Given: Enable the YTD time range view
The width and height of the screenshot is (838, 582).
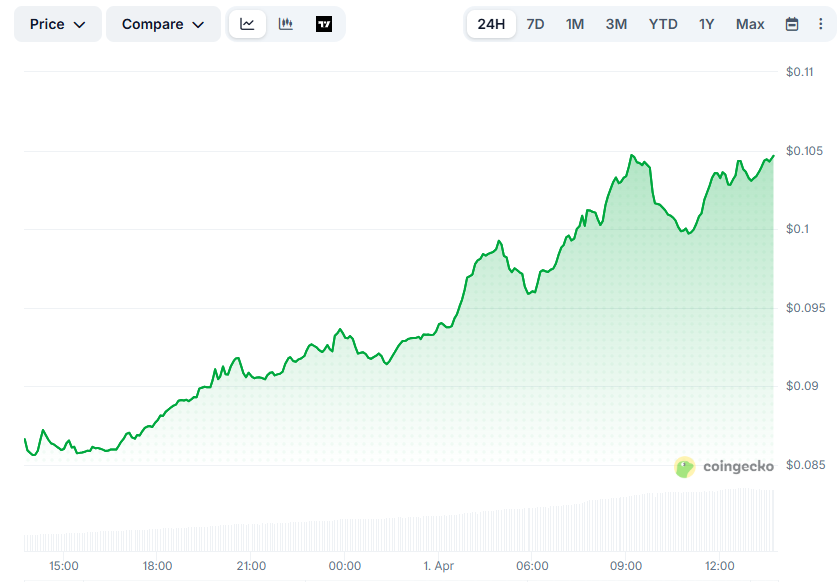Looking at the screenshot, I should [x=663, y=23].
